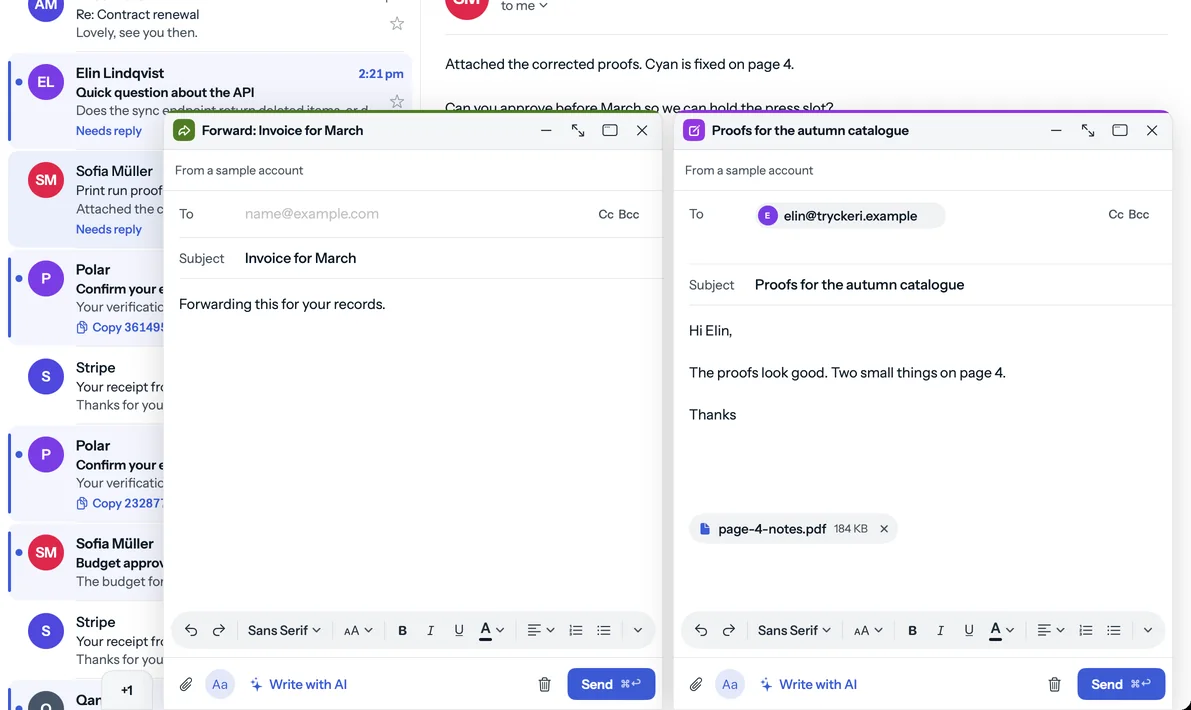Discard the Proofs for the autumn catalogue draft
This screenshot has height=710, width=1191.
(1054, 684)
